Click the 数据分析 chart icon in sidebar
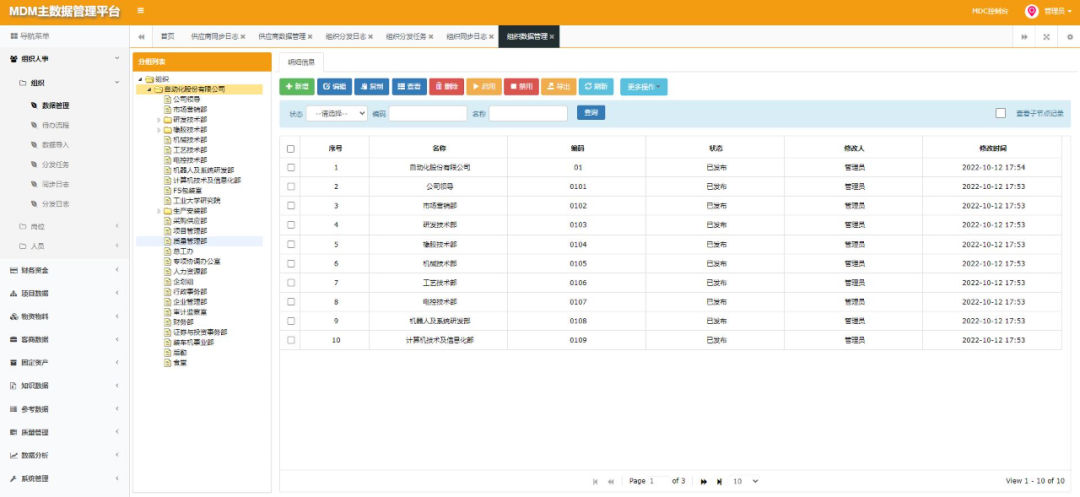Screen dimensions: 1080x497 14,455
